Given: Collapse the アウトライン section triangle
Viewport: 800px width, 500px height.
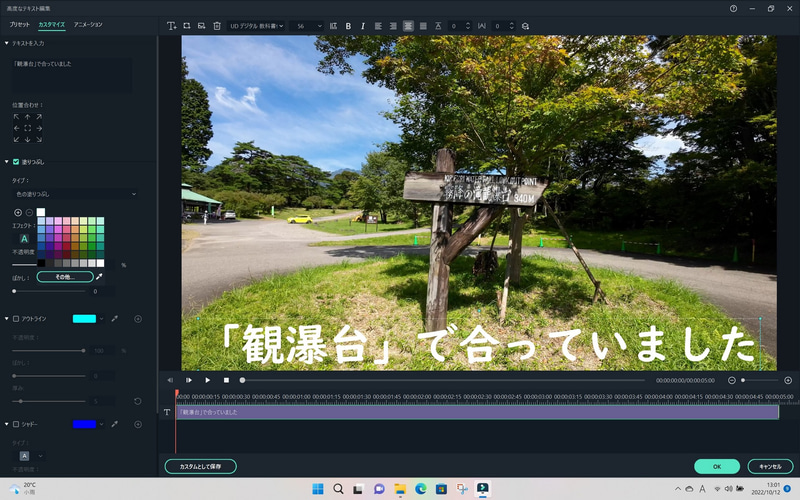Looking at the screenshot, I should pyautogui.click(x=7, y=319).
